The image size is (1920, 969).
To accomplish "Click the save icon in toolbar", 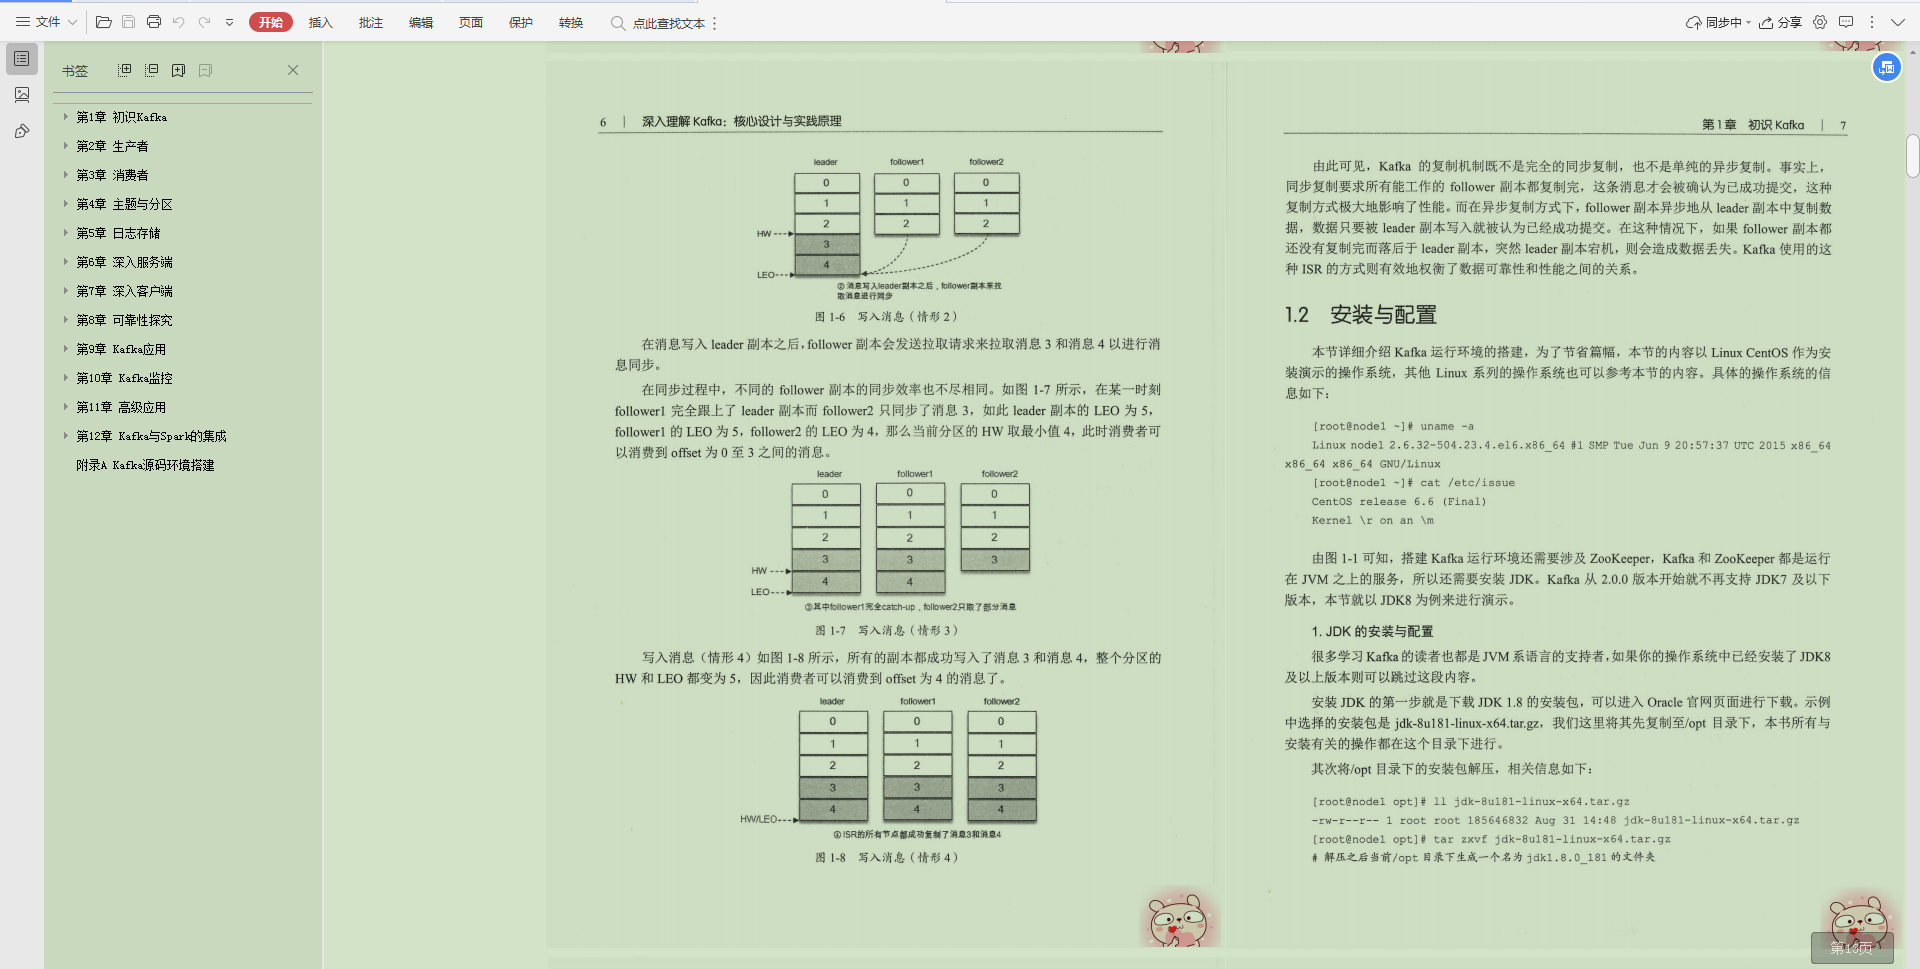I will pyautogui.click(x=128, y=22).
